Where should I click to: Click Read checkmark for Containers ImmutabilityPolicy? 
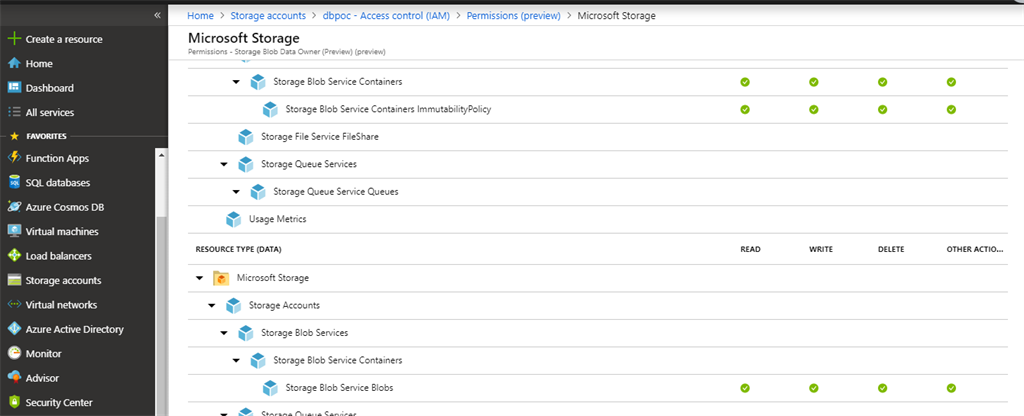[x=744, y=110]
